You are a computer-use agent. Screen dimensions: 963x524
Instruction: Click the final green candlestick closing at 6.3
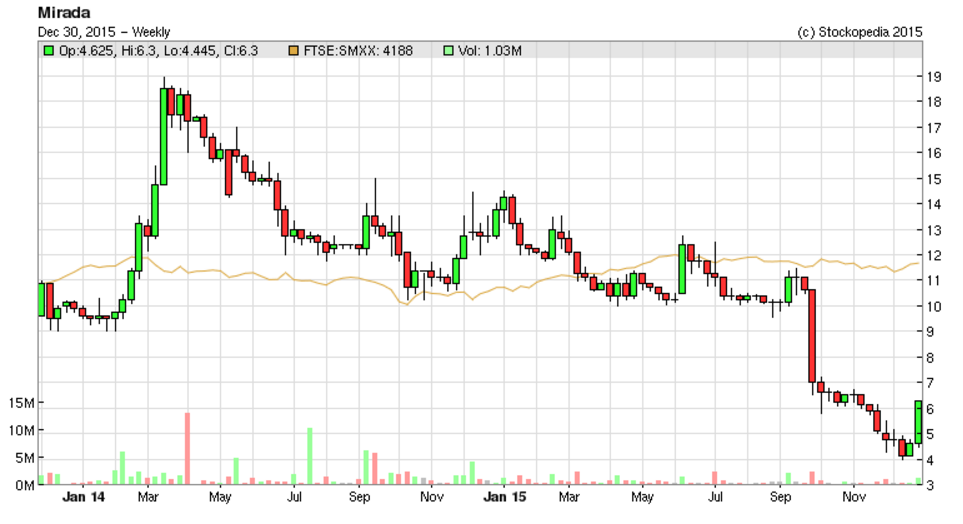(919, 422)
